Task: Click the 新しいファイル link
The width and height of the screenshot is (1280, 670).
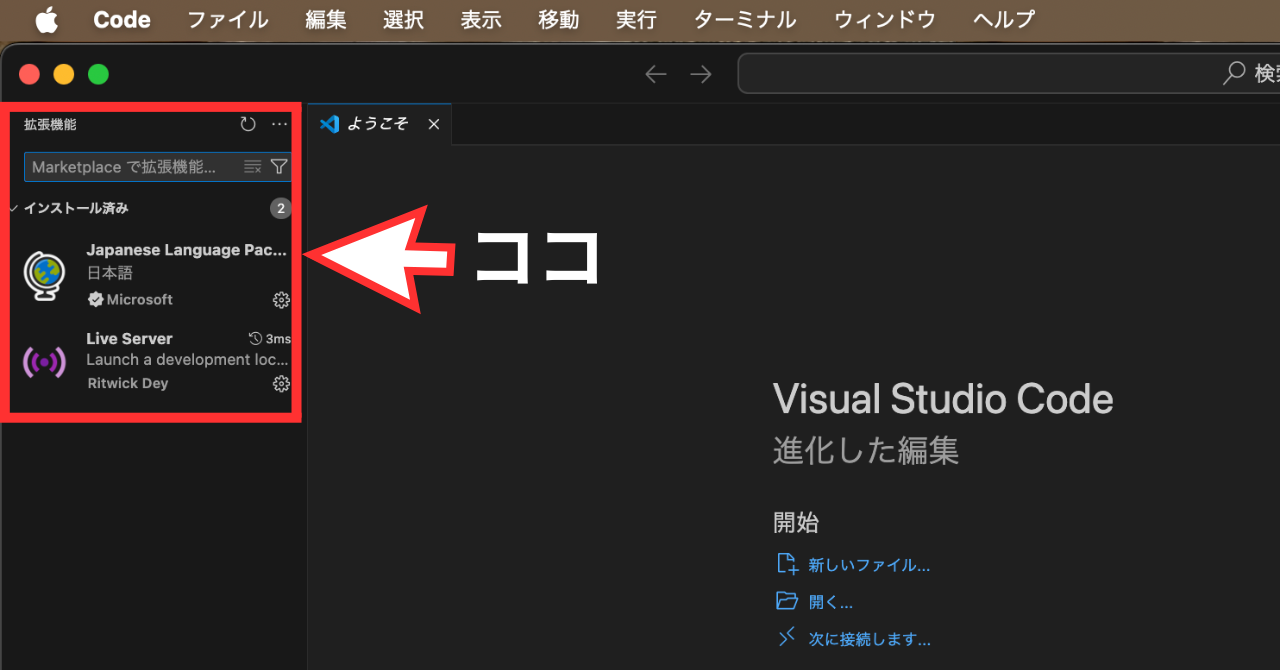Action: coord(865,564)
